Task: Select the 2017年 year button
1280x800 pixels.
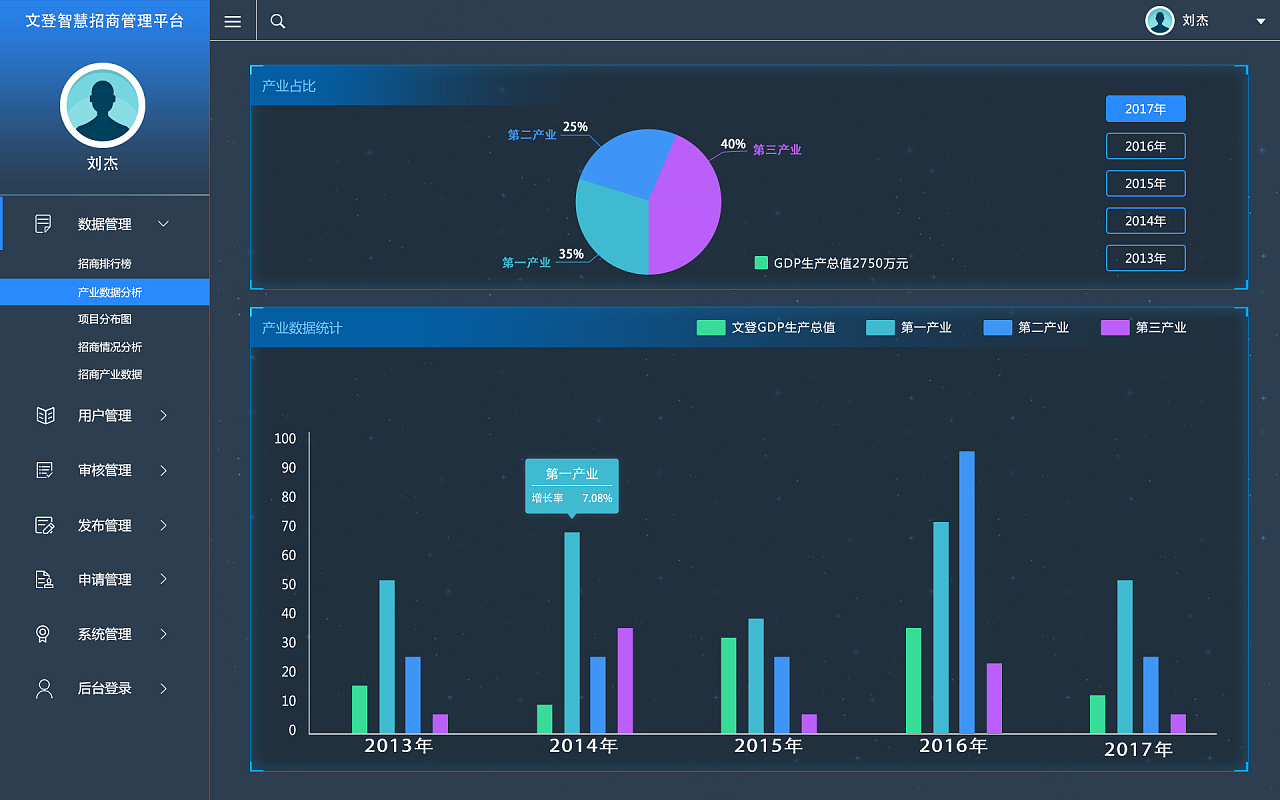Action: [1146, 109]
